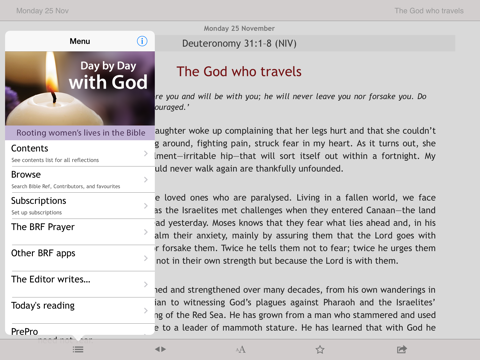Tap 'See contents list for all reflections' subtitle

[x=55, y=160]
